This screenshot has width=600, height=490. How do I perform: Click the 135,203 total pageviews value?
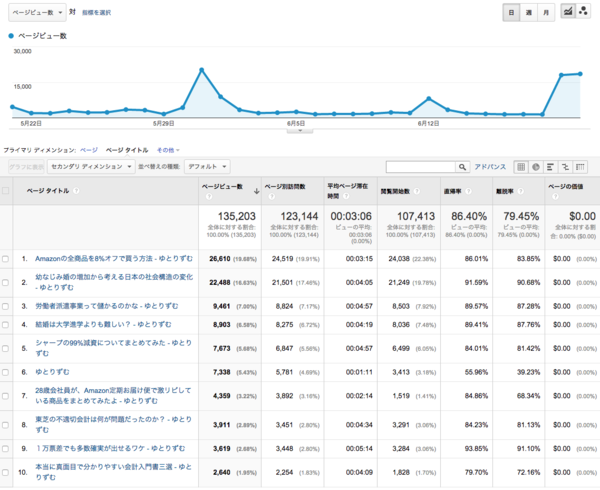[x=236, y=217]
